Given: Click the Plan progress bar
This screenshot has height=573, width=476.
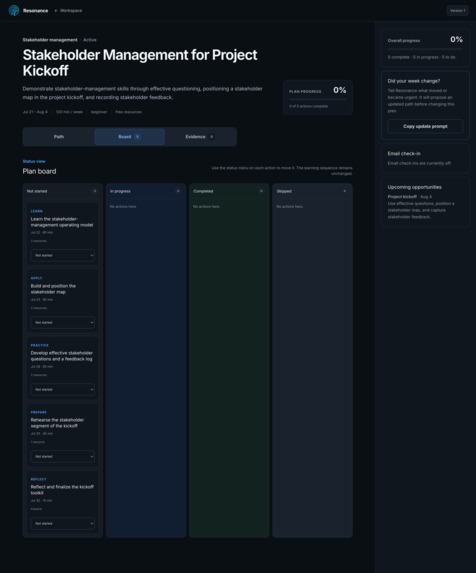Looking at the screenshot, I should pyautogui.click(x=317, y=99).
